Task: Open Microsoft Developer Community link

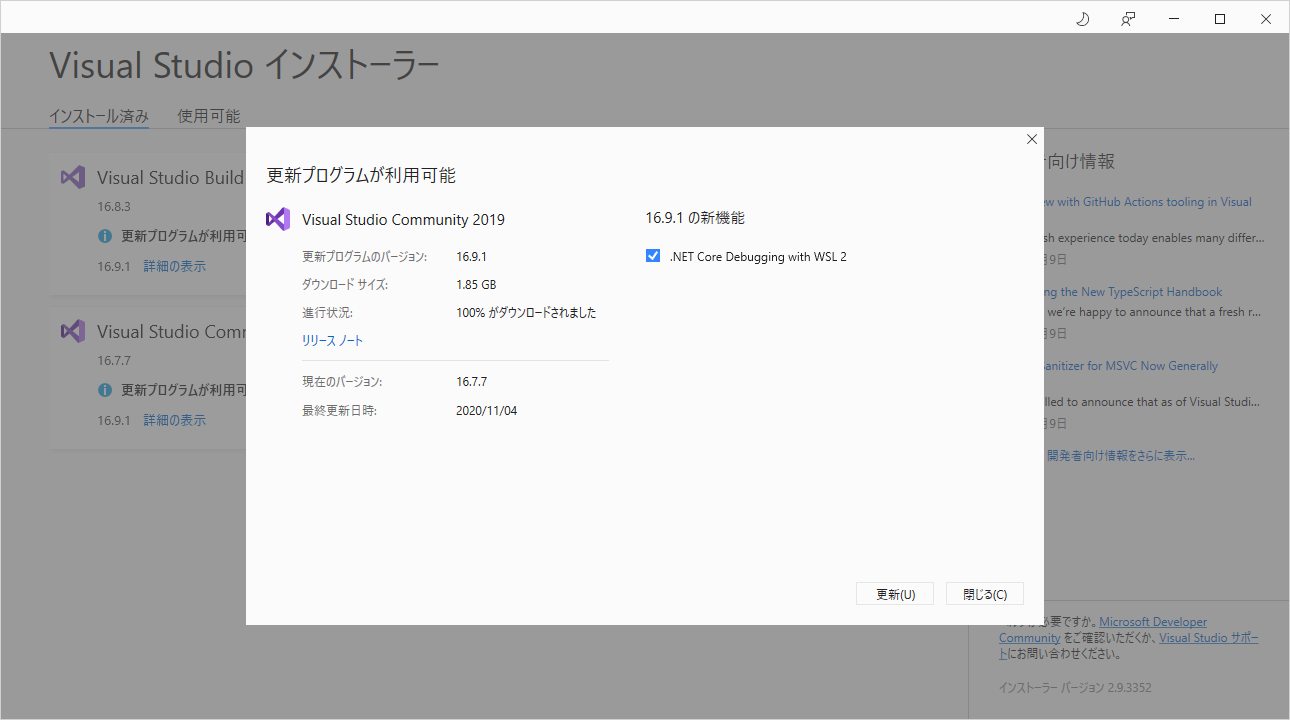Action: 1153,622
